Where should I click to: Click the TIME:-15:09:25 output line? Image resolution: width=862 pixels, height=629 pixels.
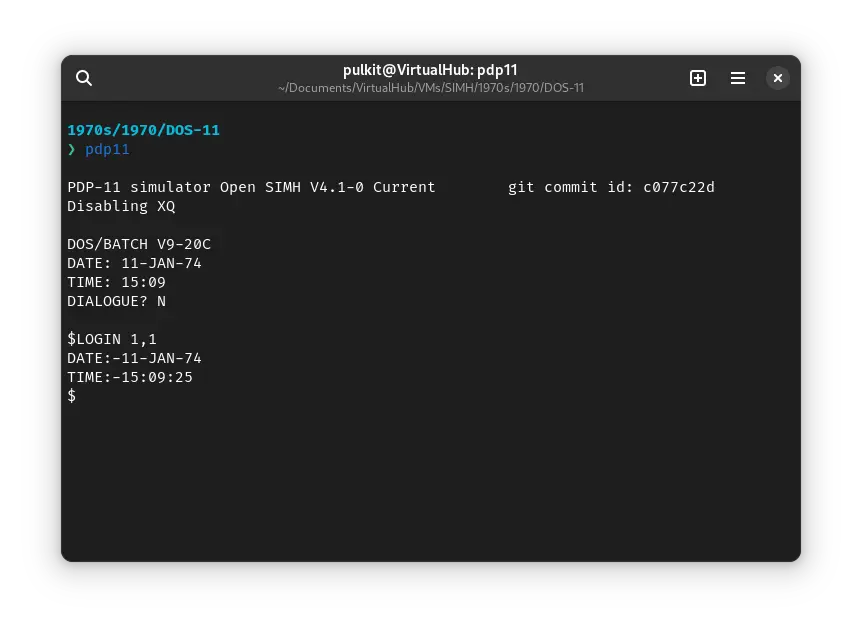pyautogui.click(x=130, y=377)
